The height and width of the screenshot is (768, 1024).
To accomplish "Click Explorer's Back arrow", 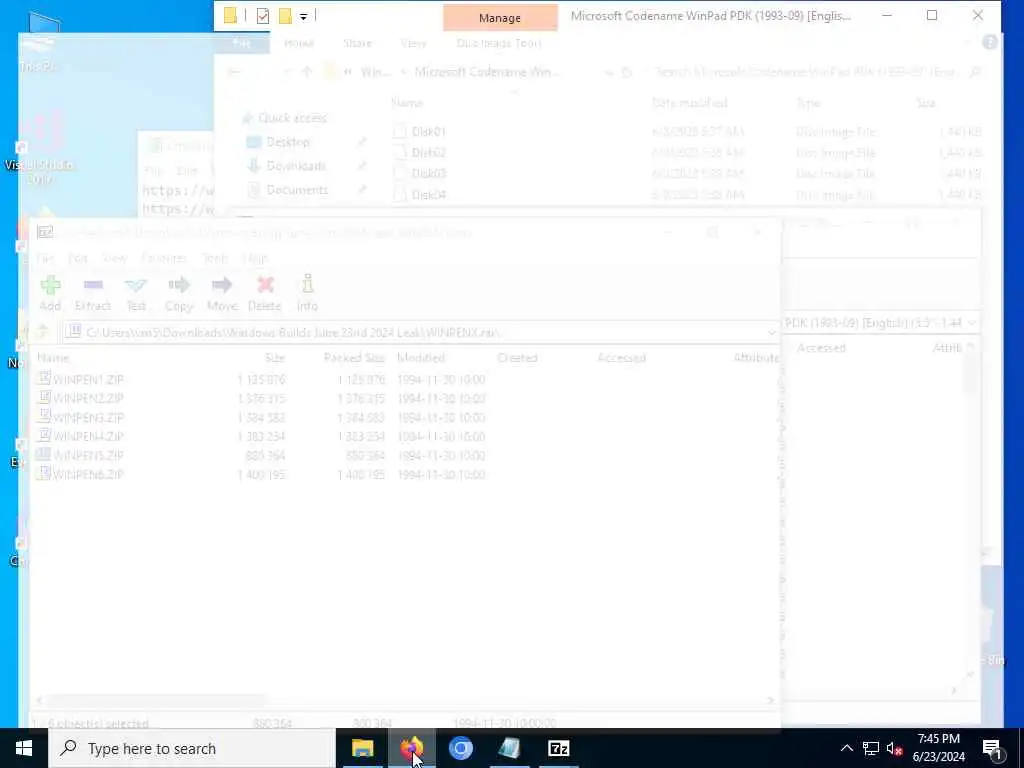I will (x=233, y=72).
